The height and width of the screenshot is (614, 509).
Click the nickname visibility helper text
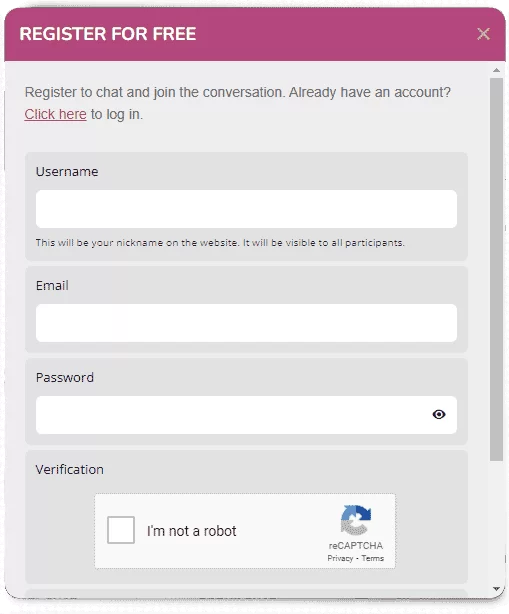click(x=220, y=243)
